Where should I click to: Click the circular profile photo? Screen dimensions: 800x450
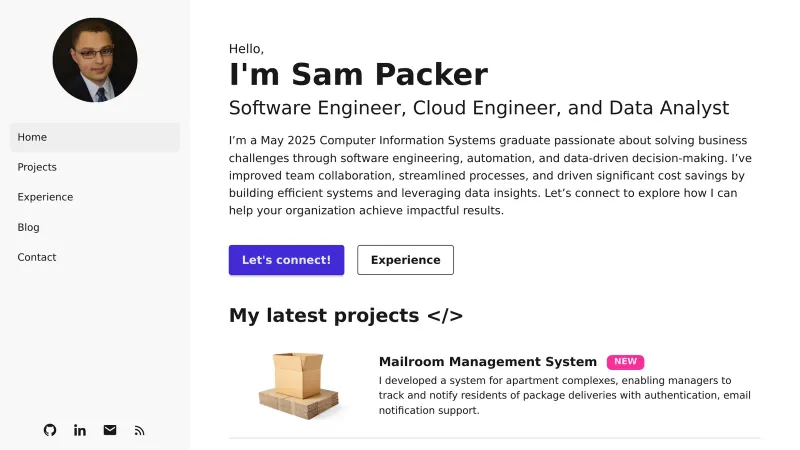[x=95, y=60]
